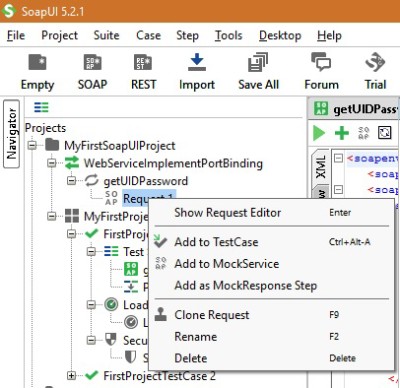Click the green plus add icon

coord(342,133)
